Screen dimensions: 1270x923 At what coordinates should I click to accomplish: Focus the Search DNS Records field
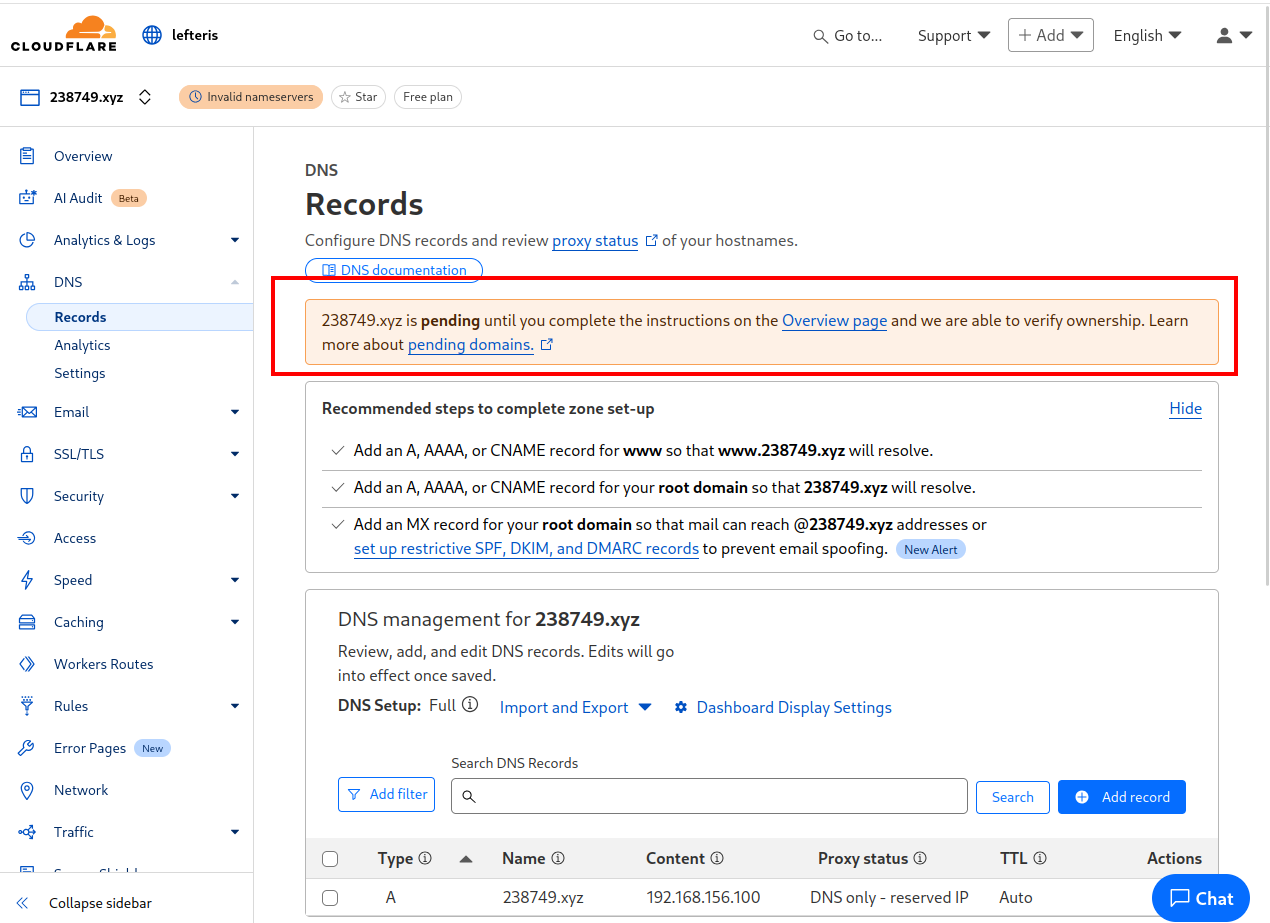click(709, 796)
